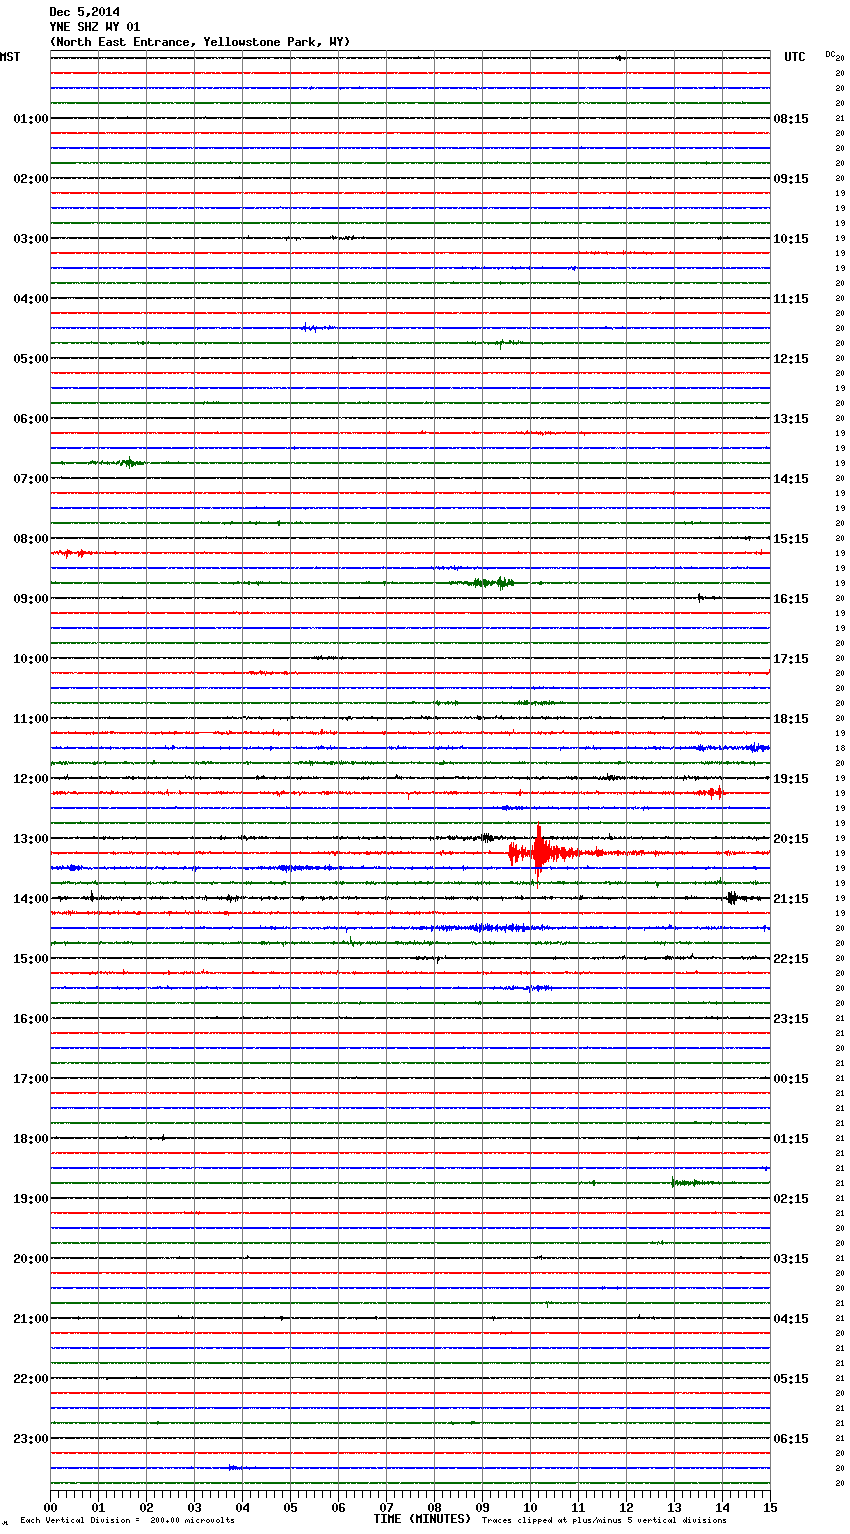Click the 21:15 UTC time label
Image resolution: width=850 pixels, height=1534 pixels.
coord(791,899)
